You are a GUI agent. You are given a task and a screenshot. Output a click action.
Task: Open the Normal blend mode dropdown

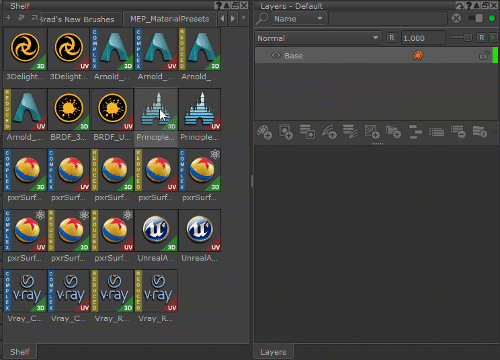318,38
